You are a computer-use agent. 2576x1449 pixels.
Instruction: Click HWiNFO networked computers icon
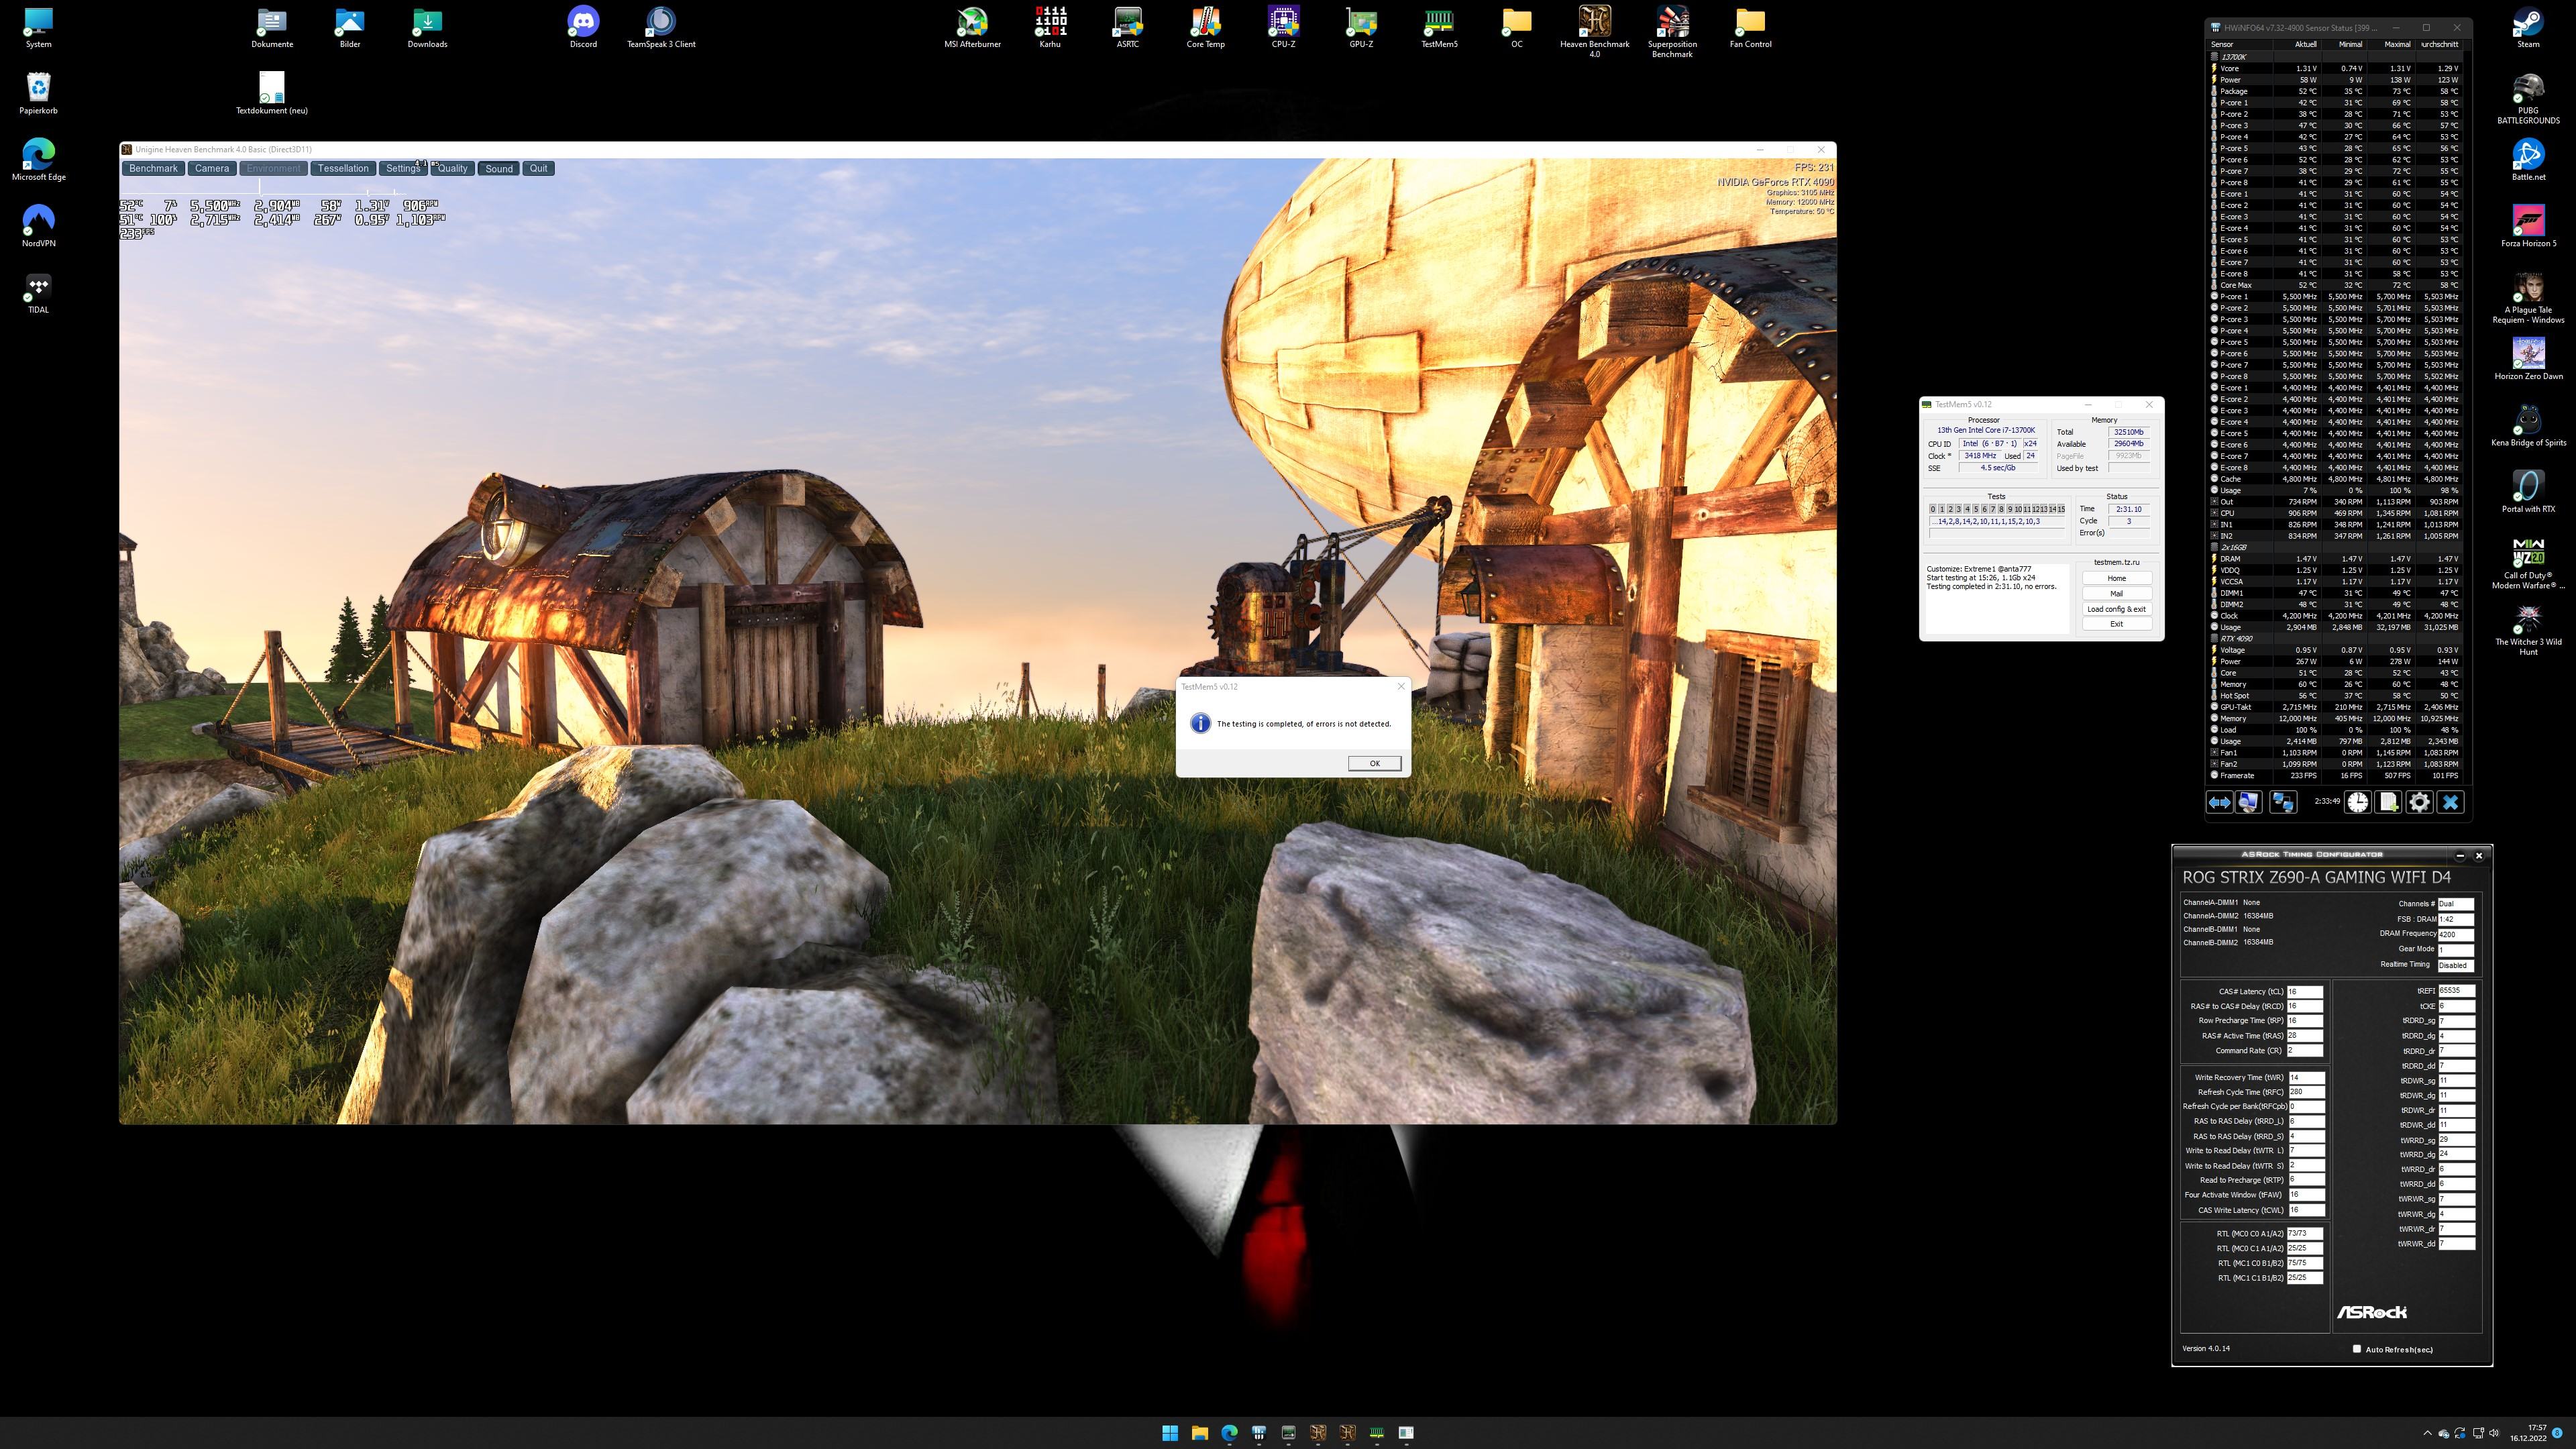[2282, 802]
